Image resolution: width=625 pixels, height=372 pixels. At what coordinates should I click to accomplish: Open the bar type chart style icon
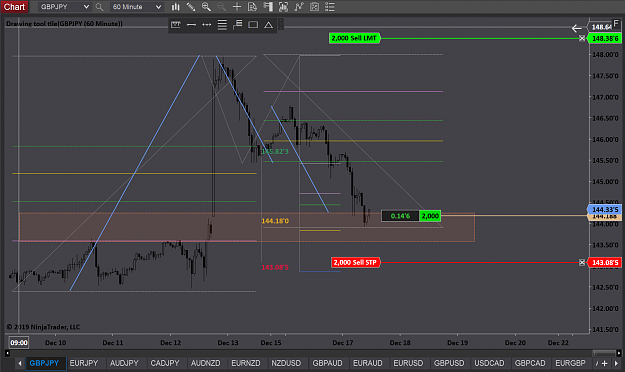coord(175,7)
